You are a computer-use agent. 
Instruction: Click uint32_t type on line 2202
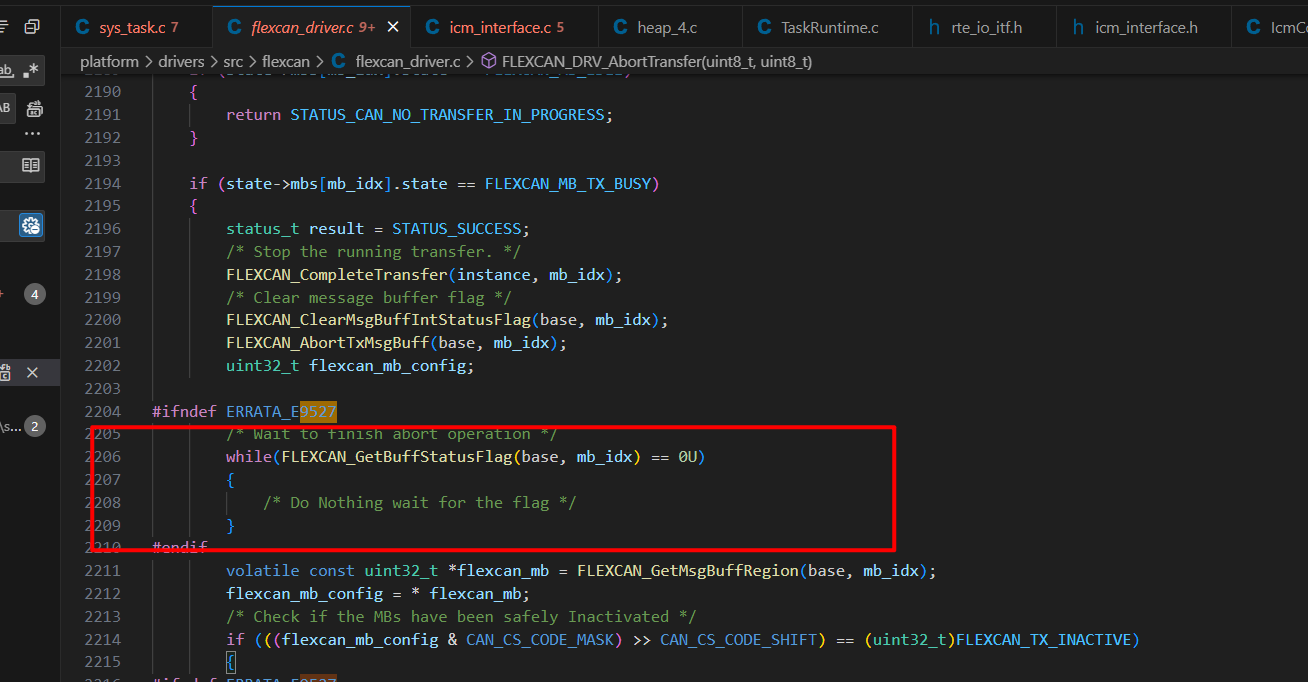point(263,365)
